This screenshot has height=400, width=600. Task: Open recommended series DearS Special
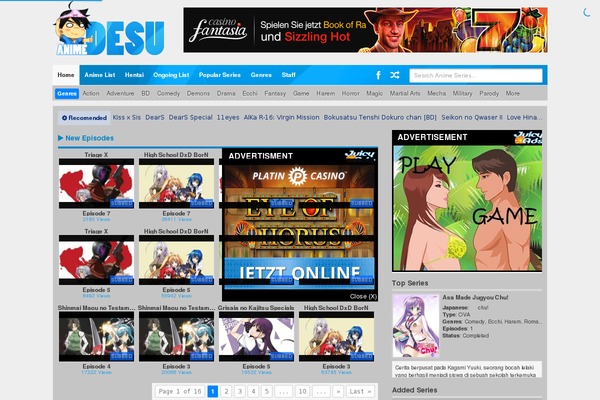pyautogui.click(x=191, y=118)
